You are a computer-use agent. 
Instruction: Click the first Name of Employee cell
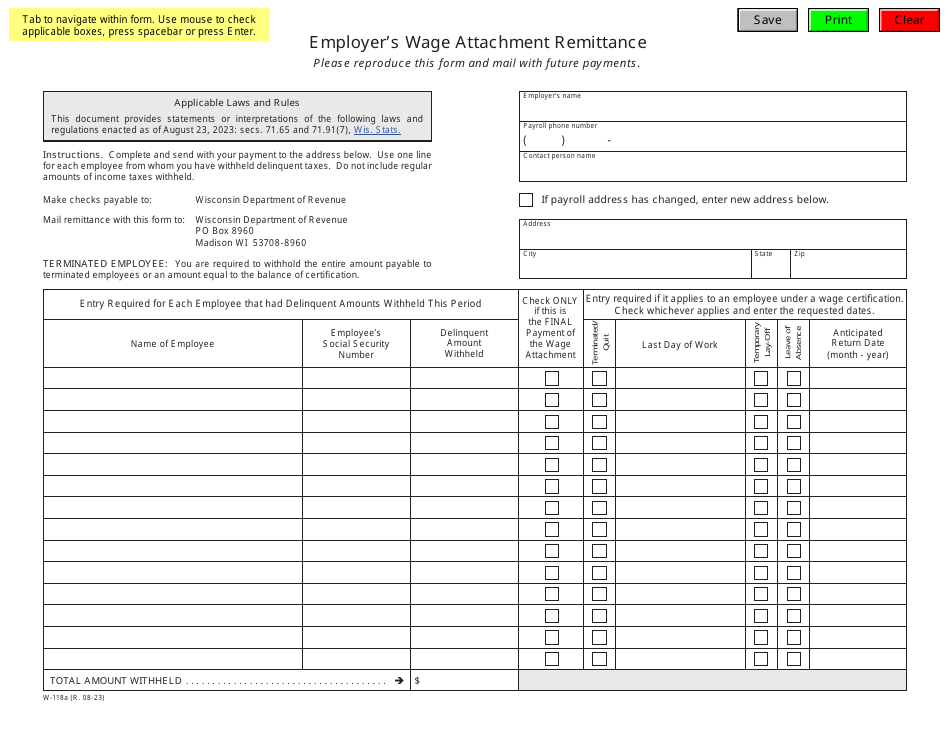click(x=170, y=378)
